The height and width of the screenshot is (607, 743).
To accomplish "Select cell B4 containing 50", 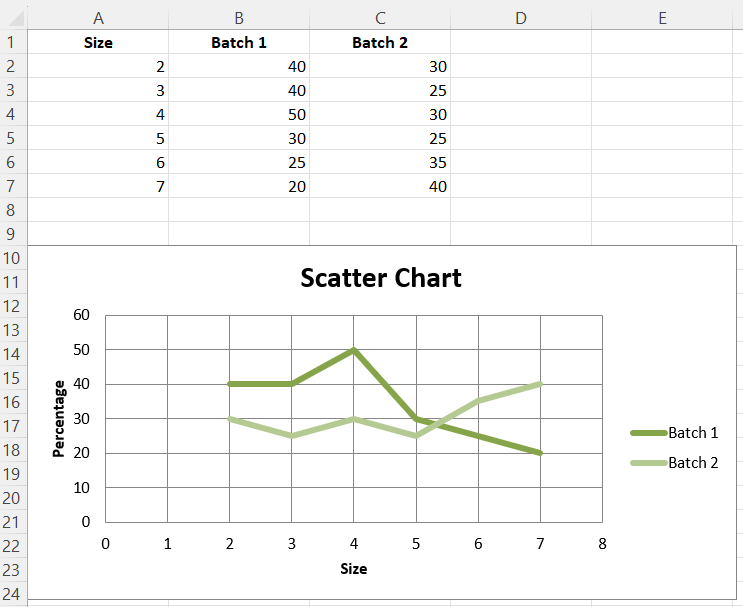I will 239,114.
